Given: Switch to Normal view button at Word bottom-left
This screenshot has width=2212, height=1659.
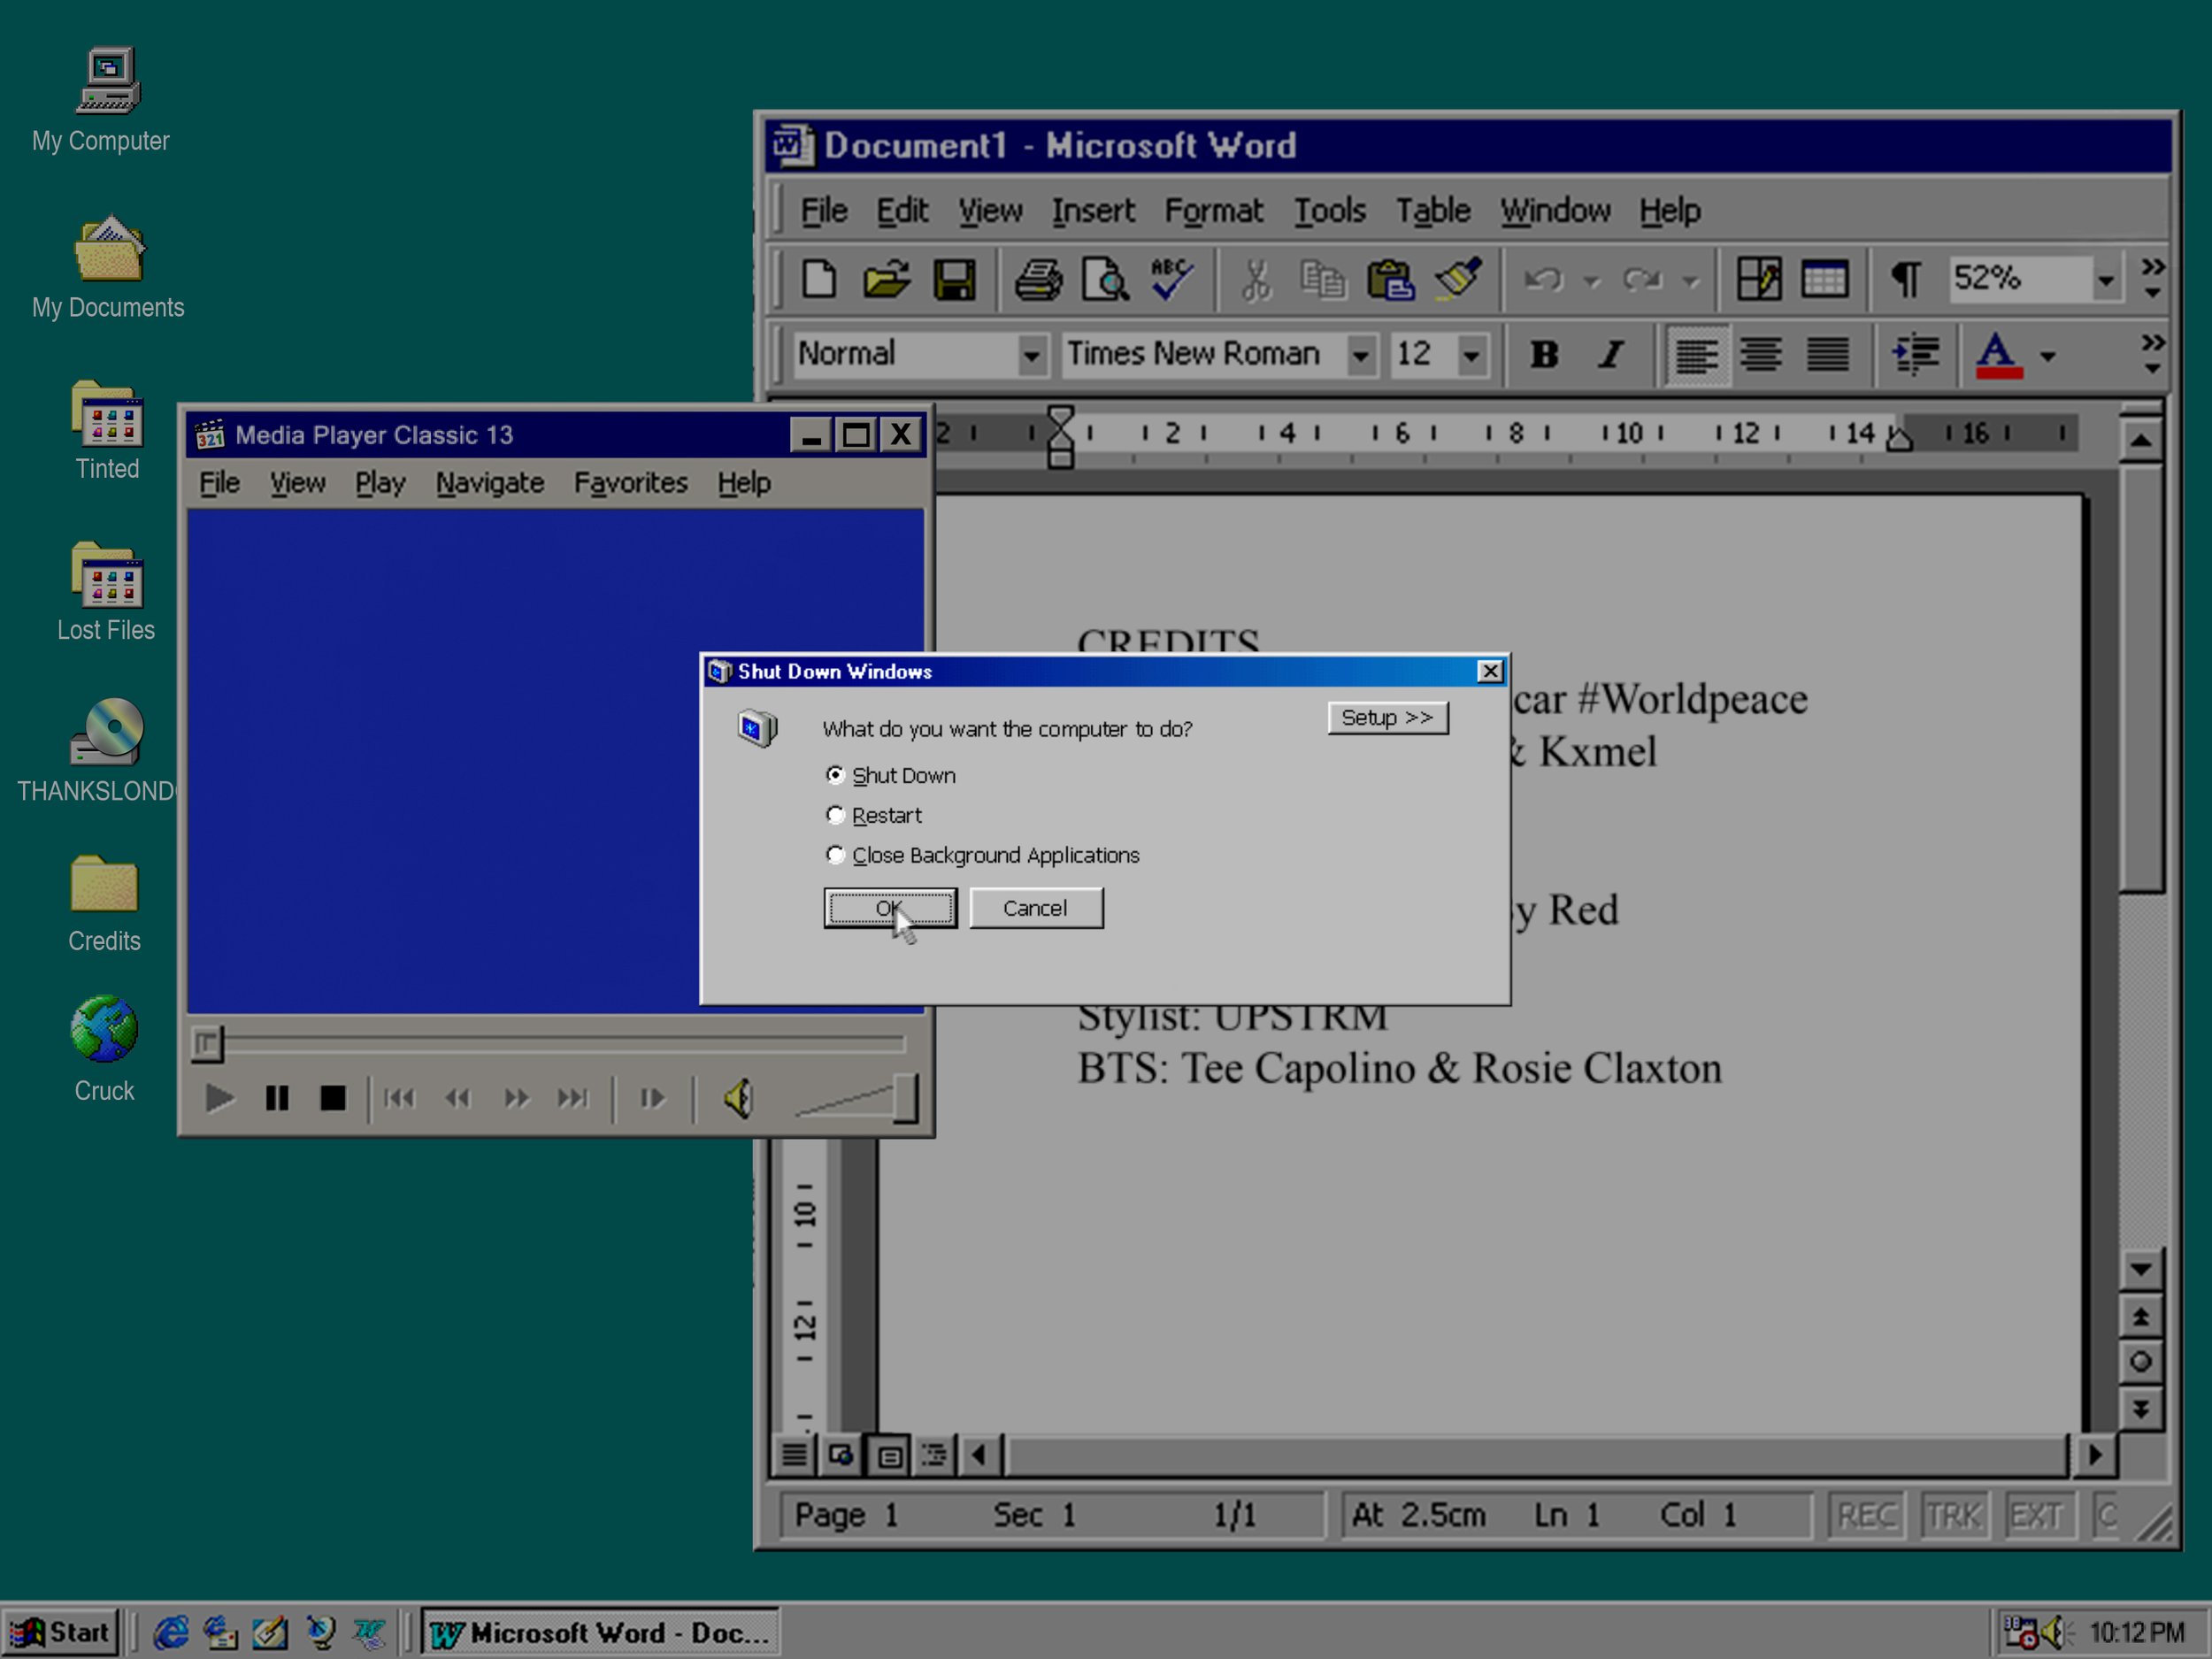Looking at the screenshot, I should (x=794, y=1455).
